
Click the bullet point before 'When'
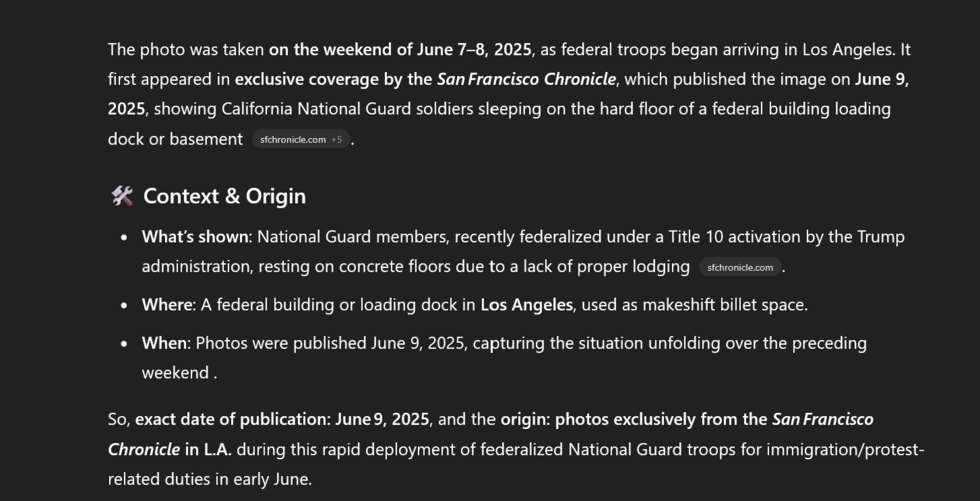(x=124, y=344)
